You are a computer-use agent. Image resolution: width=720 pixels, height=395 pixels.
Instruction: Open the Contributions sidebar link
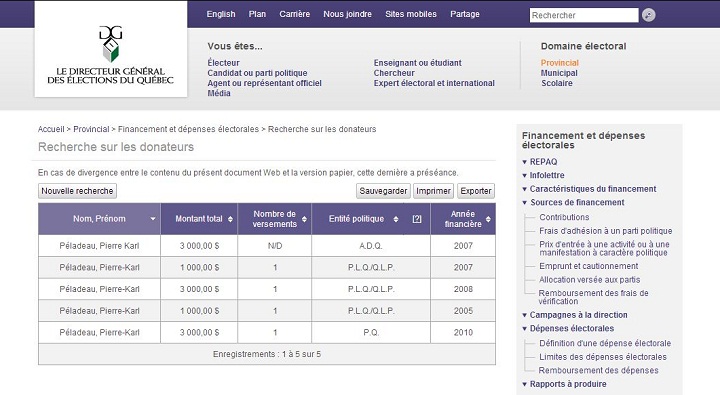click(564, 217)
